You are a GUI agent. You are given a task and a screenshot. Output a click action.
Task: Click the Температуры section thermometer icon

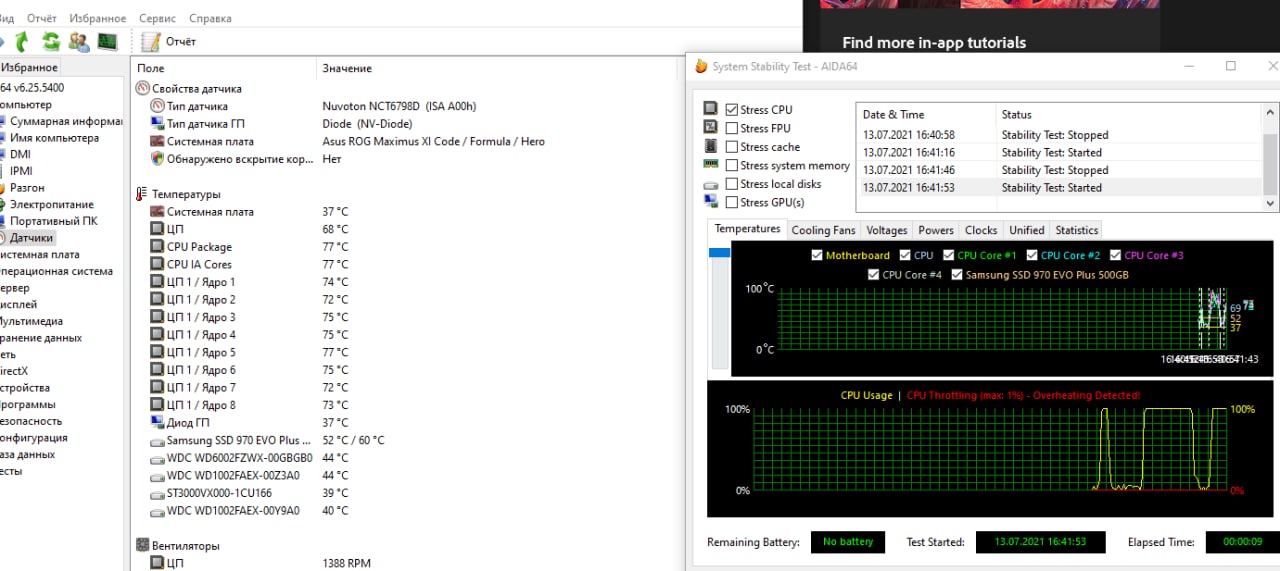point(142,194)
